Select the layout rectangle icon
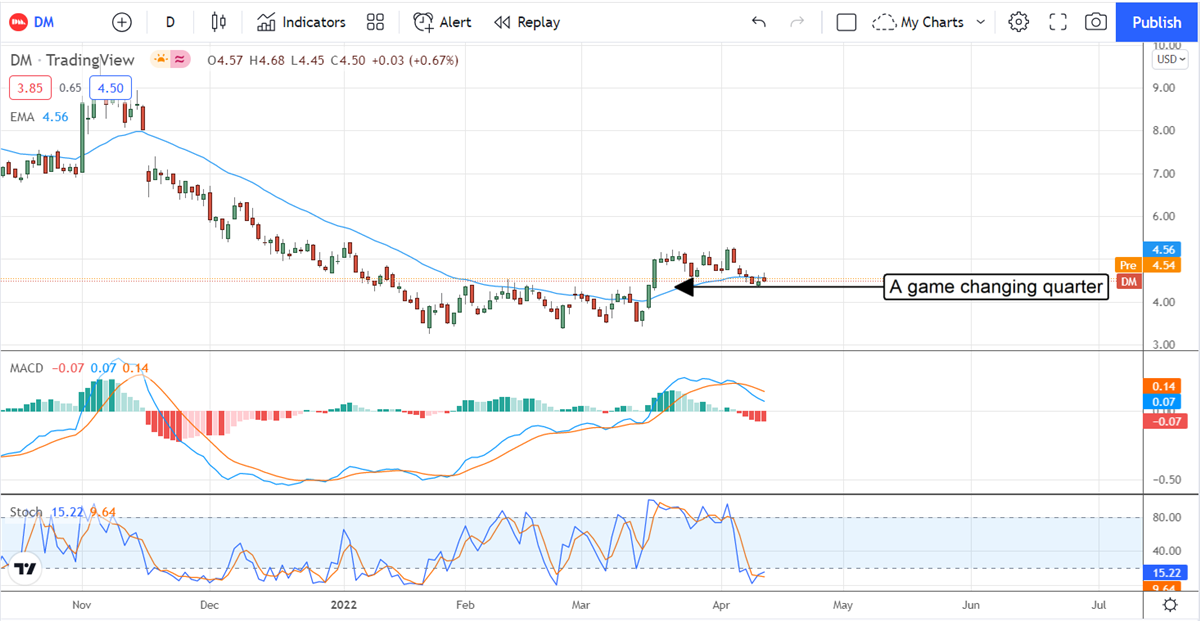The image size is (1200, 621). [x=846, y=22]
